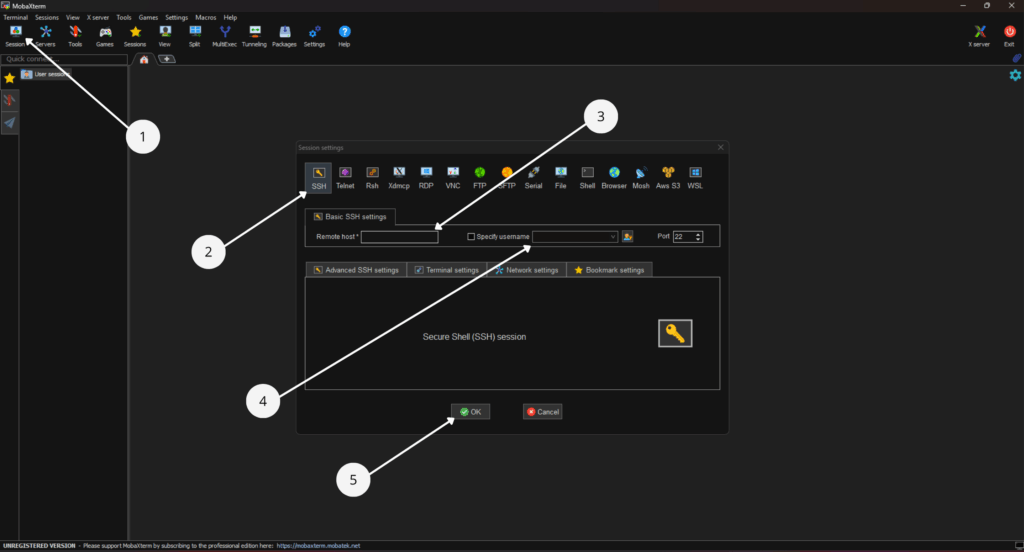The height and width of the screenshot is (552, 1024).
Task: Choose the RDP session type icon
Action: (426, 177)
